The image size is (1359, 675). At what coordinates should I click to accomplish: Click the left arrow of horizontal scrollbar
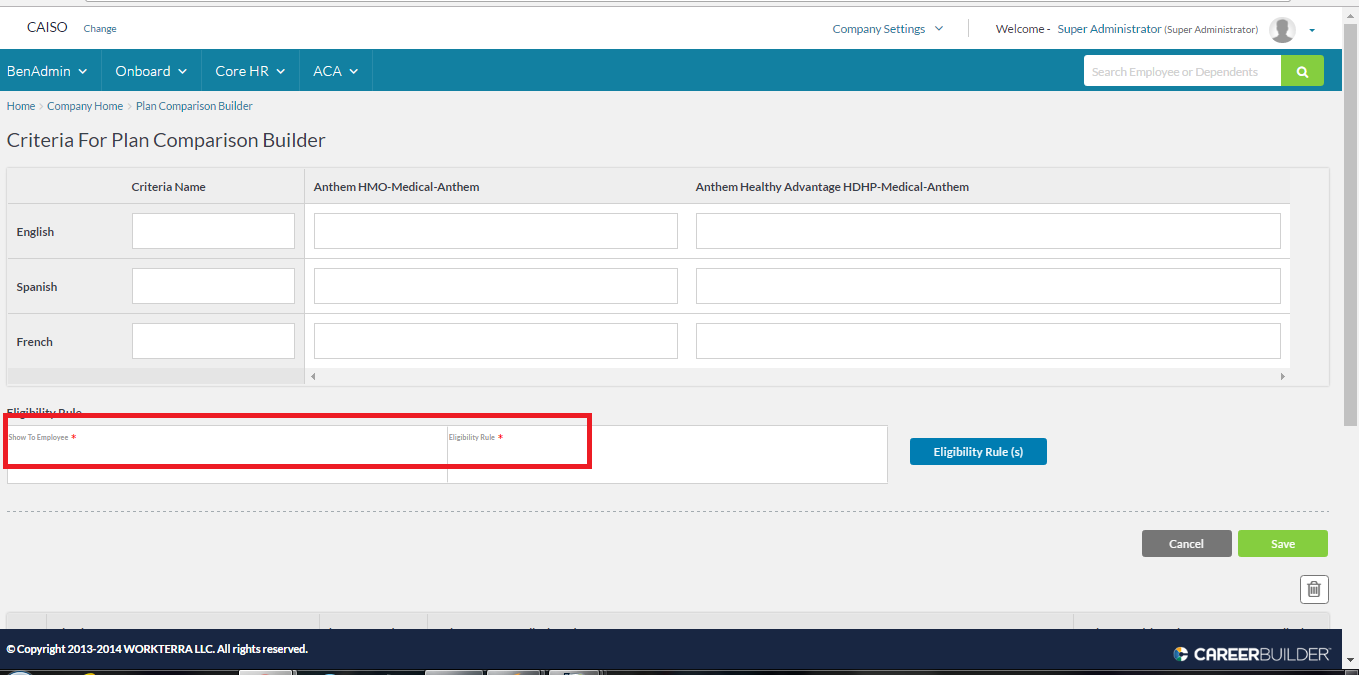tap(312, 377)
